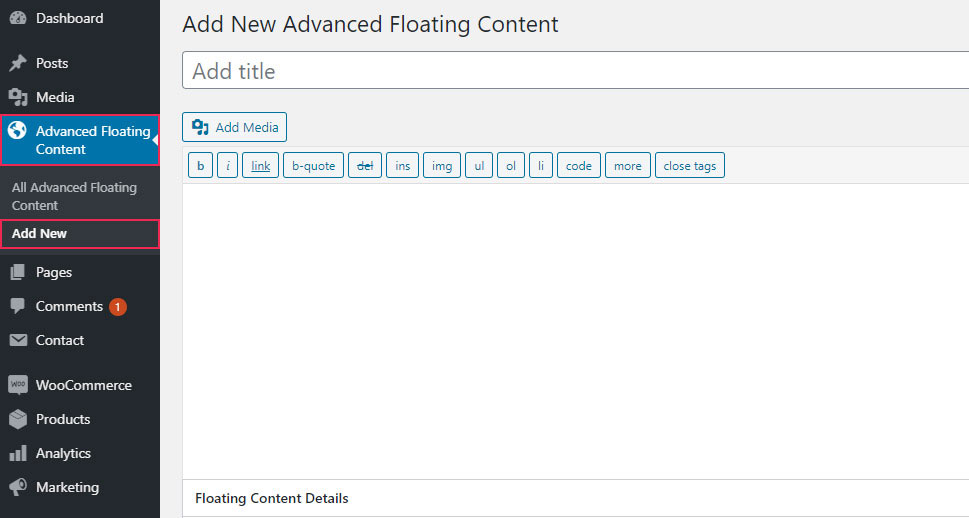Click the Posts pushpin icon
Screen dimensions: 969x518
[18, 63]
